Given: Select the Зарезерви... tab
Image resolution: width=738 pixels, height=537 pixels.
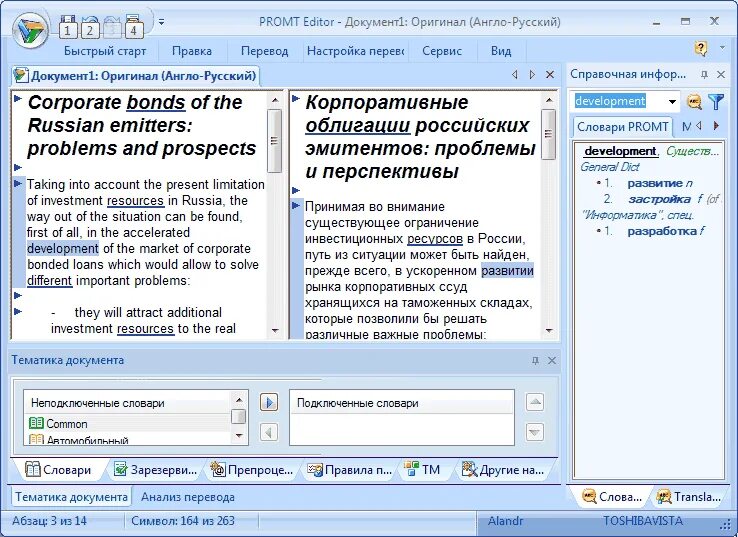Looking at the screenshot, I should tap(156, 470).
